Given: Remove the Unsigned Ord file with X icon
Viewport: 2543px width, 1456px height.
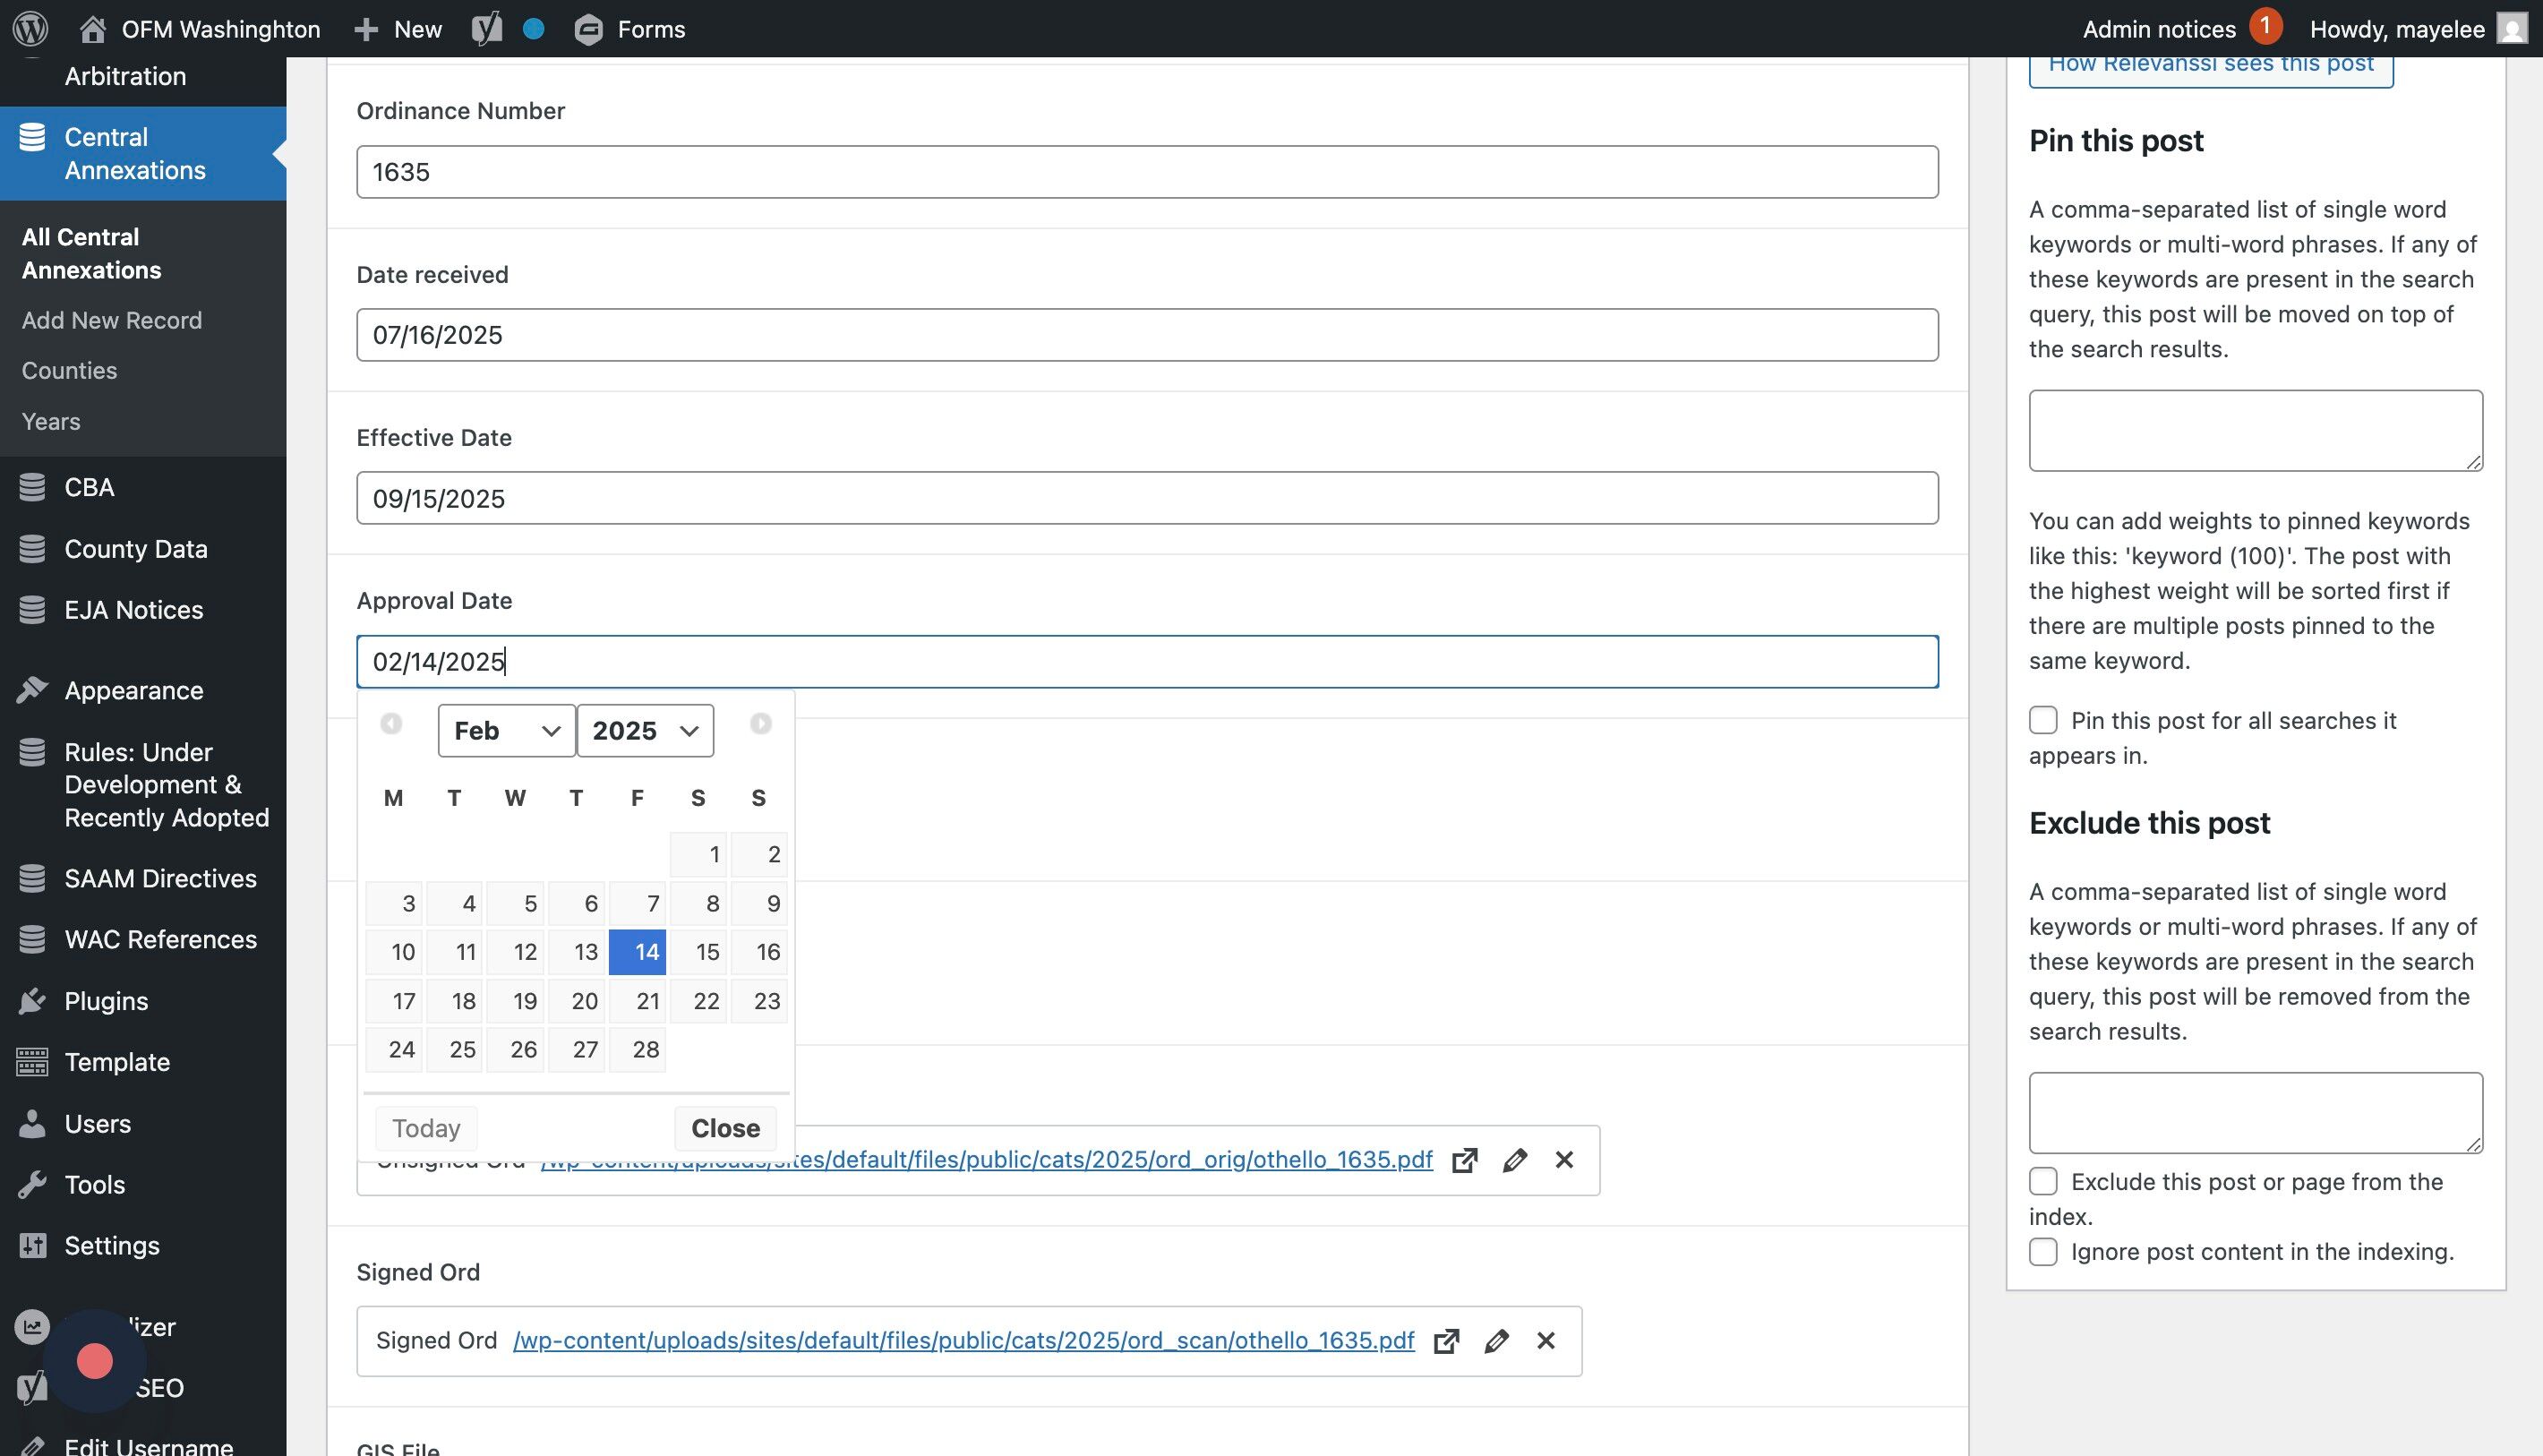Looking at the screenshot, I should pos(1564,1160).
